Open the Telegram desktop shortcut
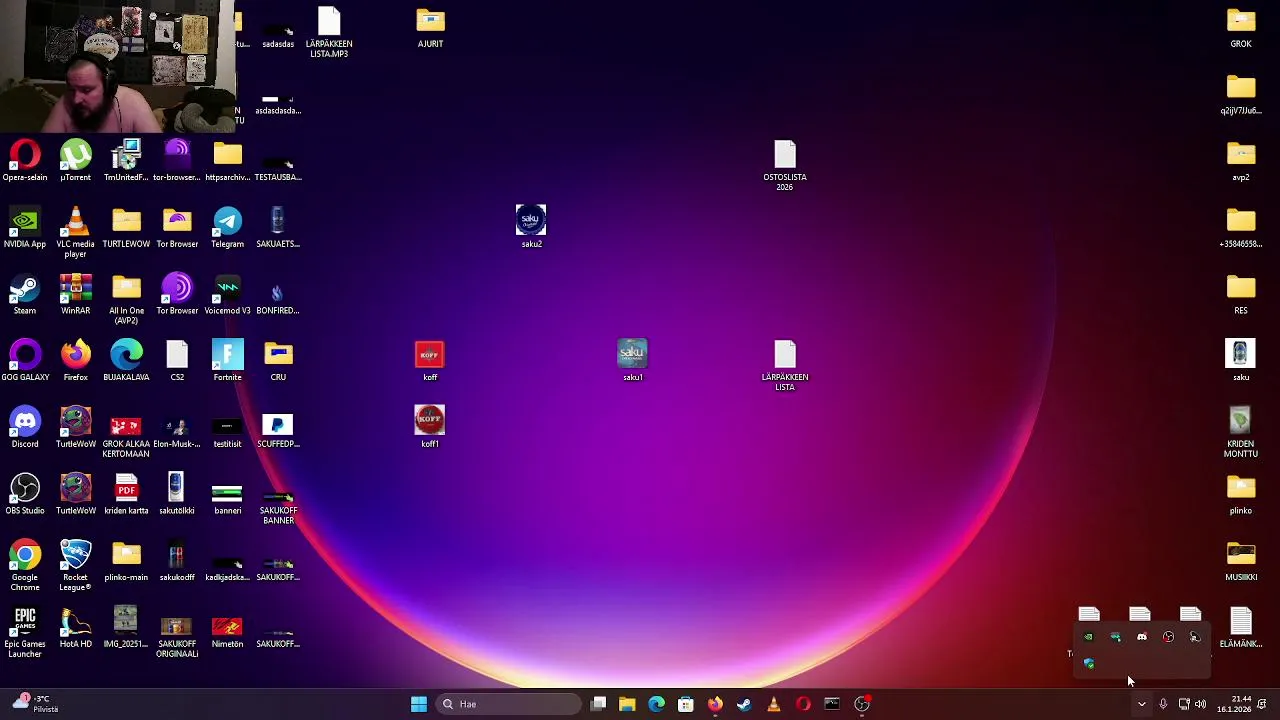The width and height of the screenshot is (1280, 720). pyautogui.click(x=227, y=228)
